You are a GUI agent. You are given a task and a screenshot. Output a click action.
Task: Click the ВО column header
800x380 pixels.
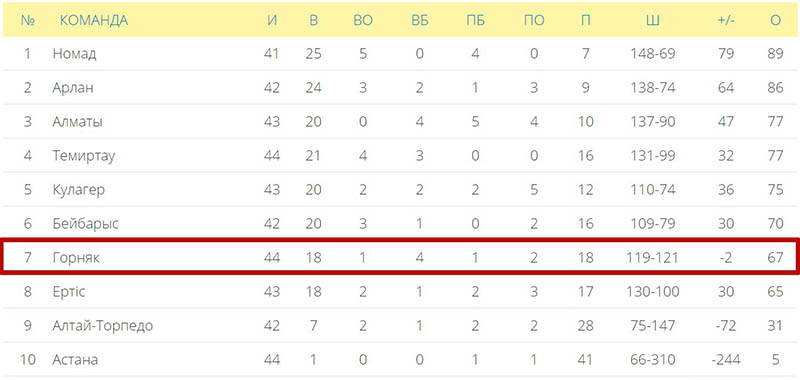coord(363,21)
